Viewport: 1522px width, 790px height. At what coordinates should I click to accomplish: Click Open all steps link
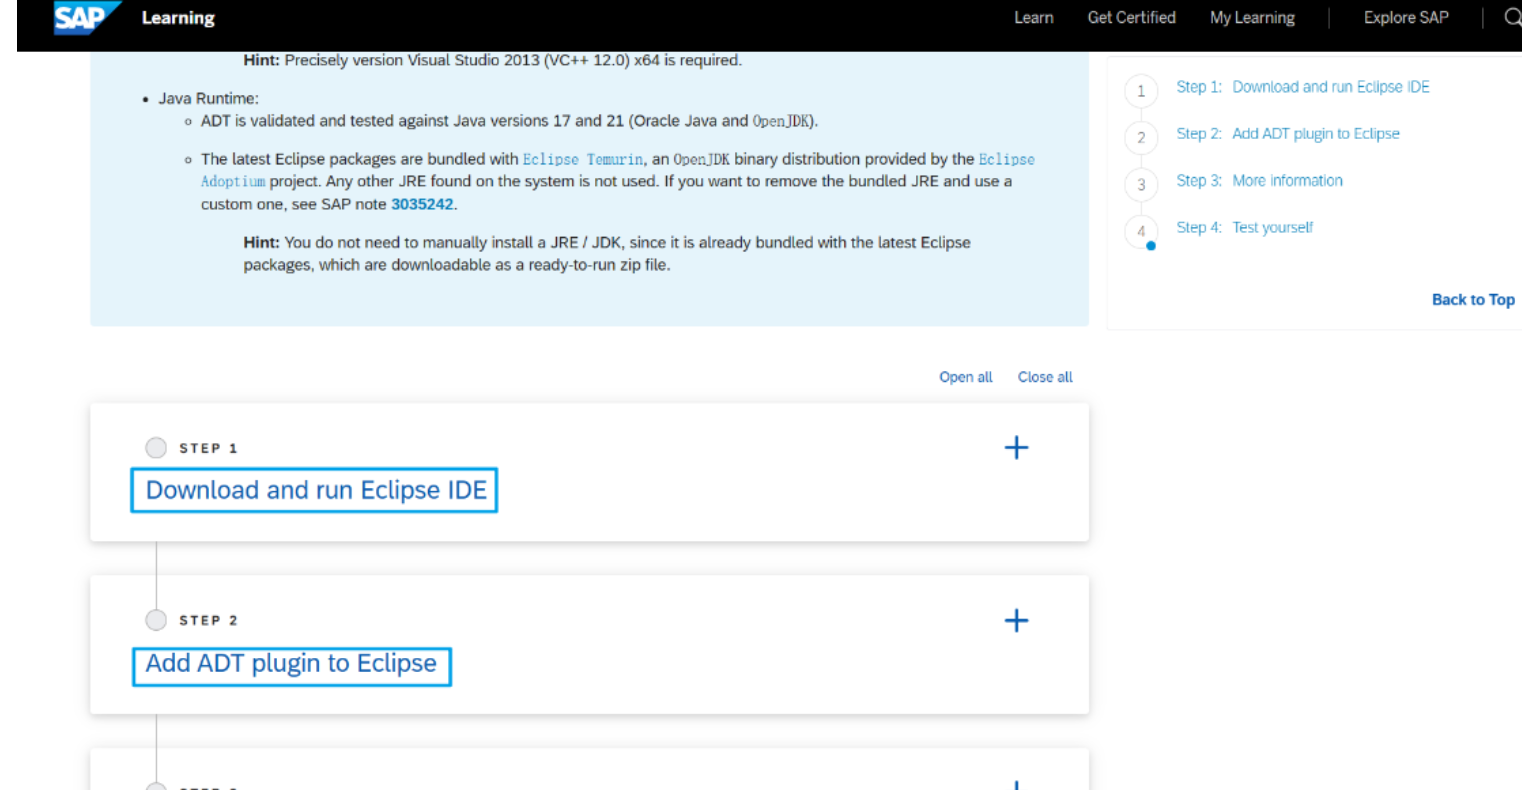(965, 377)
